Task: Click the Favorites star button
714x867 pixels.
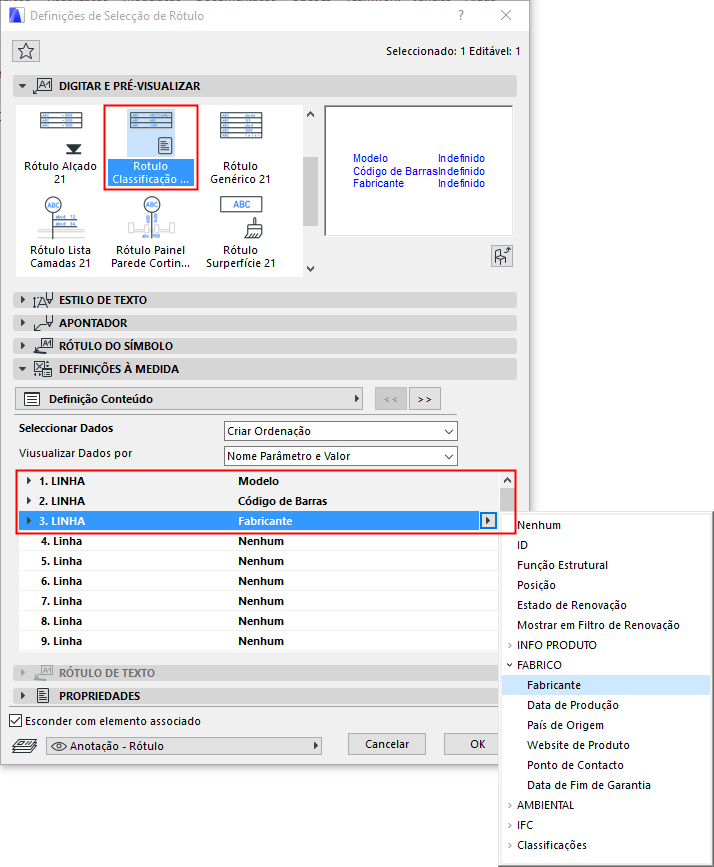Action: [26, 51]
